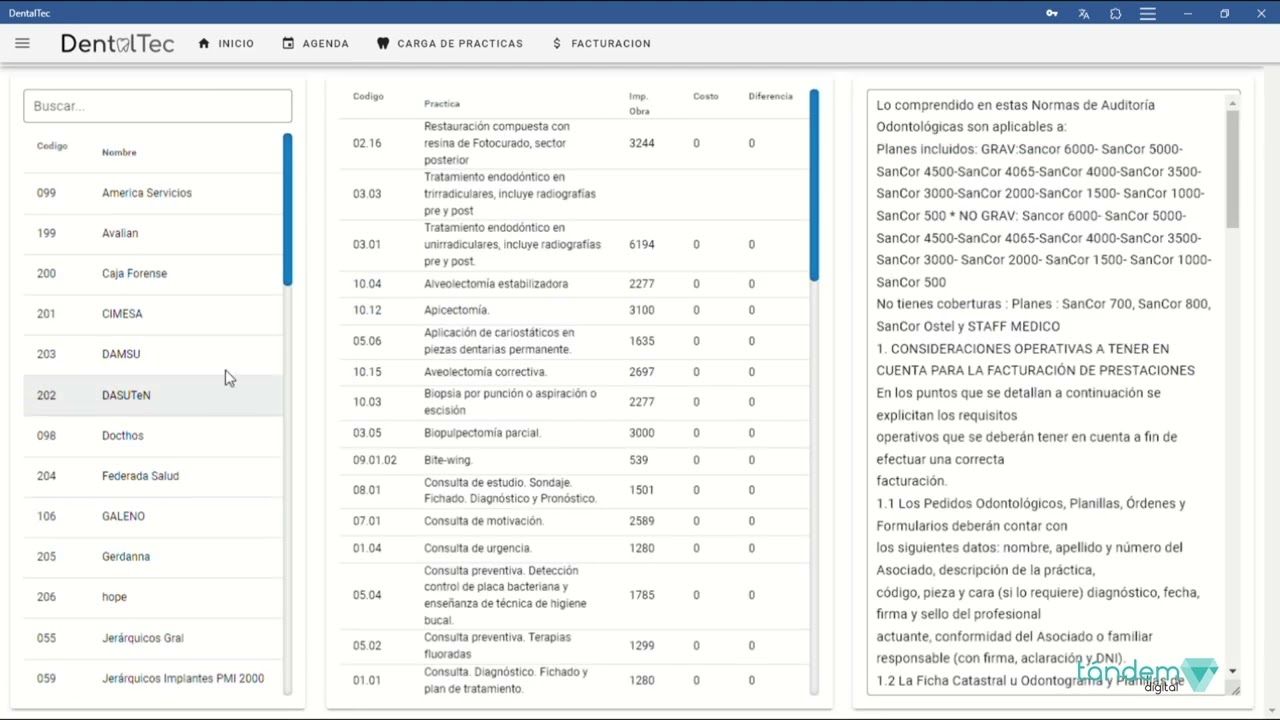Click the key icon in title bar

pyautogui.click(x=1052, y=14)
